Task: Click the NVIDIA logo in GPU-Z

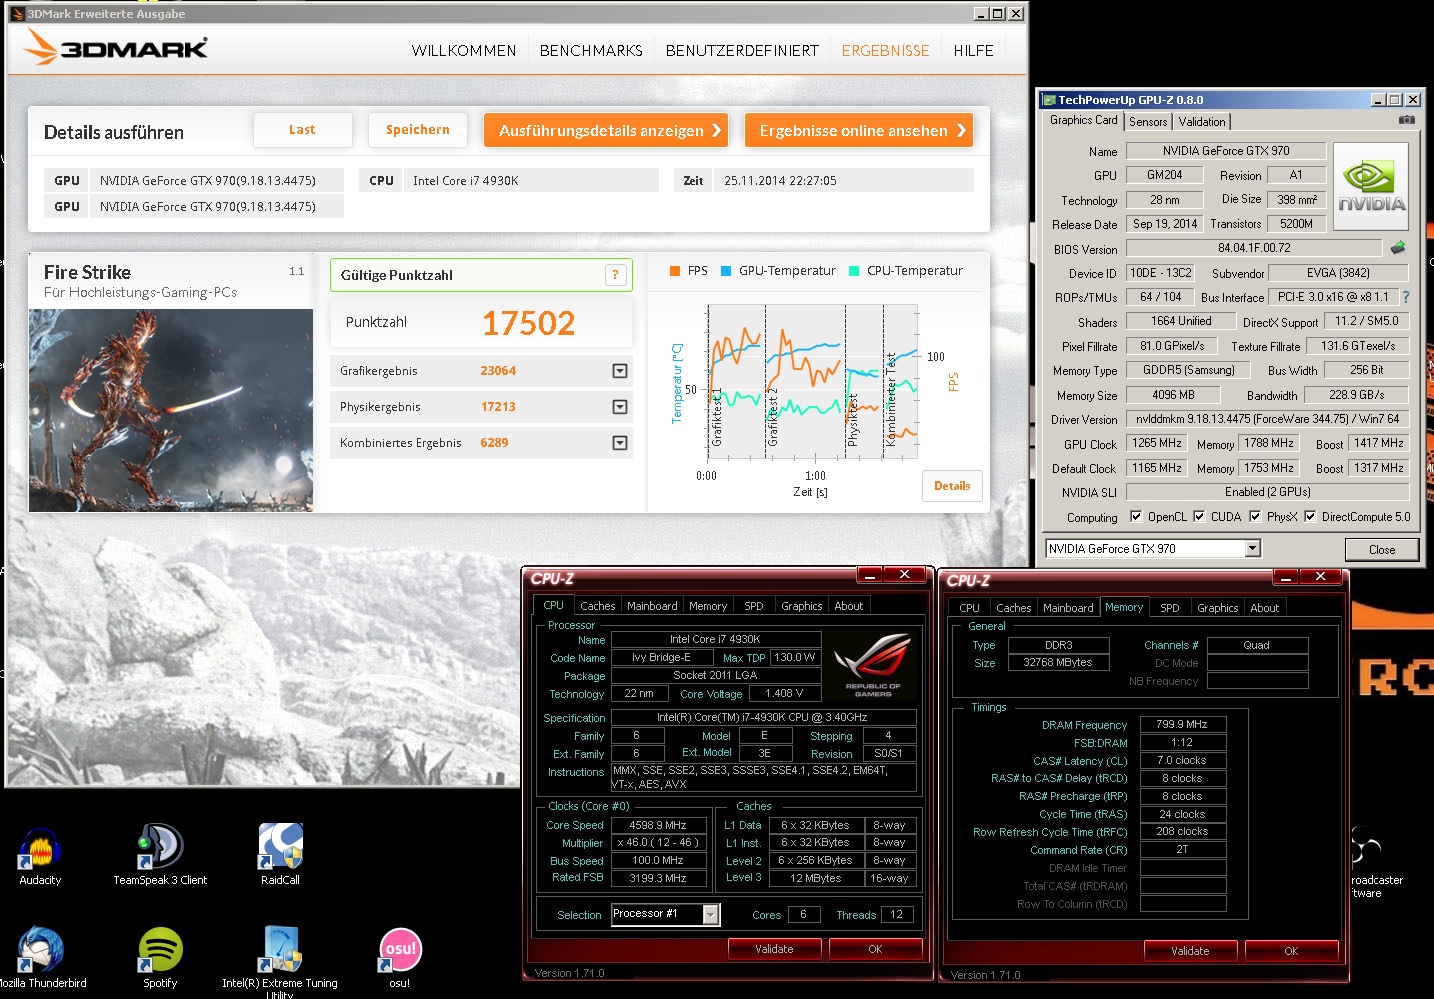Action: click(1371, 187)
